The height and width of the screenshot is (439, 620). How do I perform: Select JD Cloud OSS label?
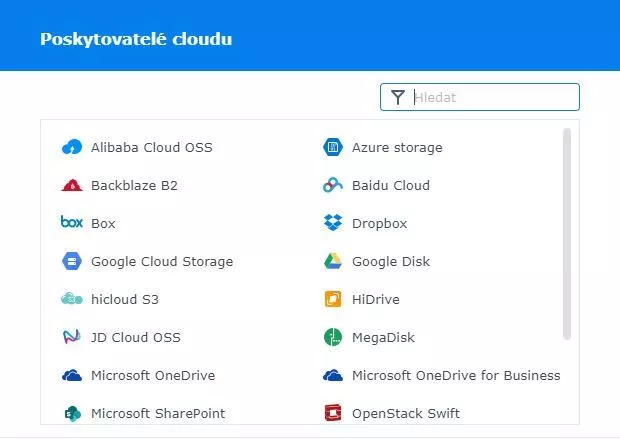pyautogui.click(x=136, y=337)
